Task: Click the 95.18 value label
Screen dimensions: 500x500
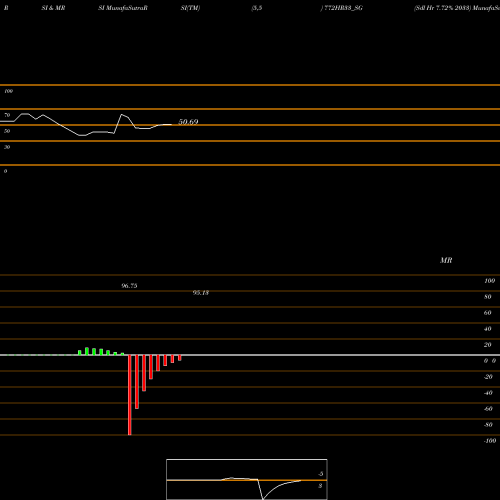Action: [201, 293]
